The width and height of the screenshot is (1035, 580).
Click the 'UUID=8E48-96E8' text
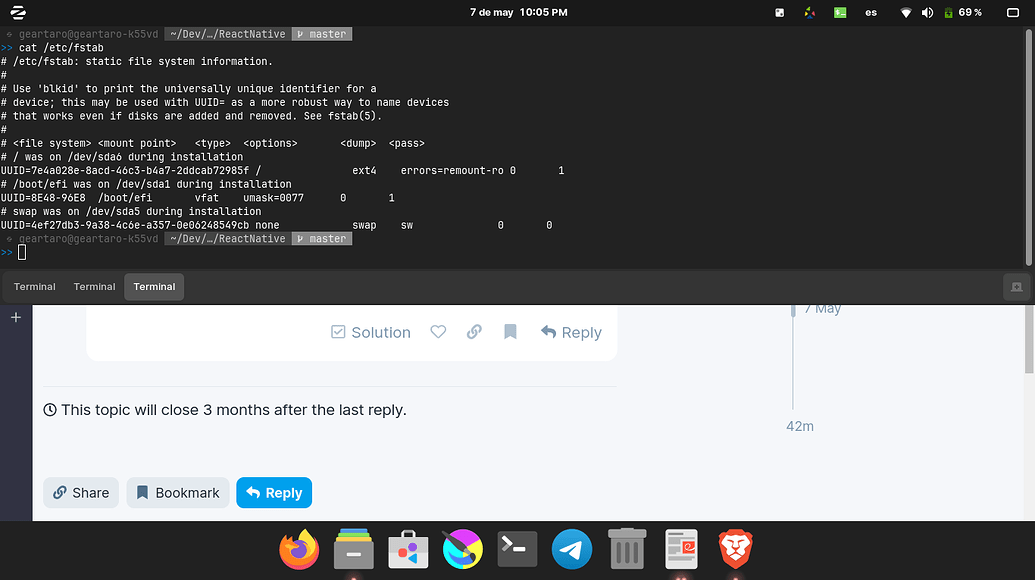point(43,198)
